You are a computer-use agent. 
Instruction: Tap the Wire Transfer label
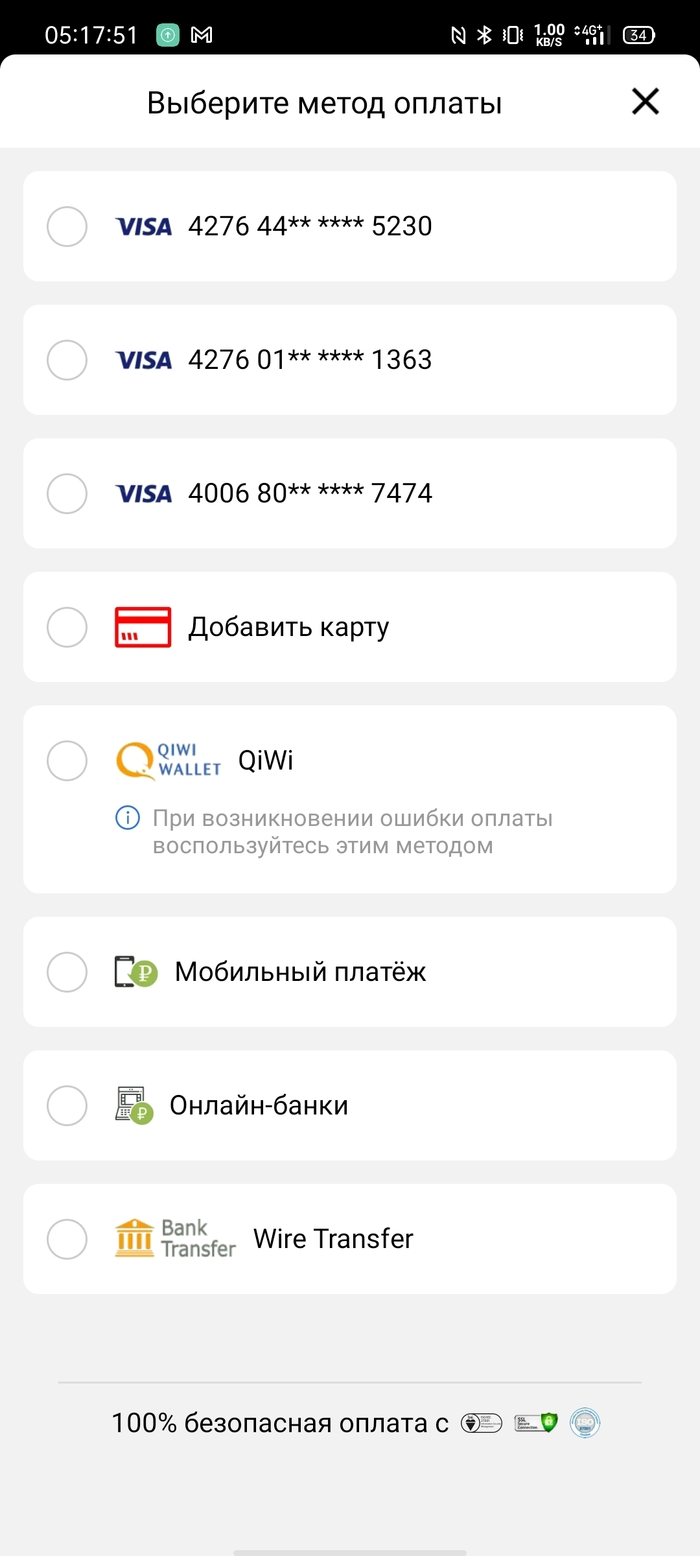pyautogui.click(x=333, y=1239)
